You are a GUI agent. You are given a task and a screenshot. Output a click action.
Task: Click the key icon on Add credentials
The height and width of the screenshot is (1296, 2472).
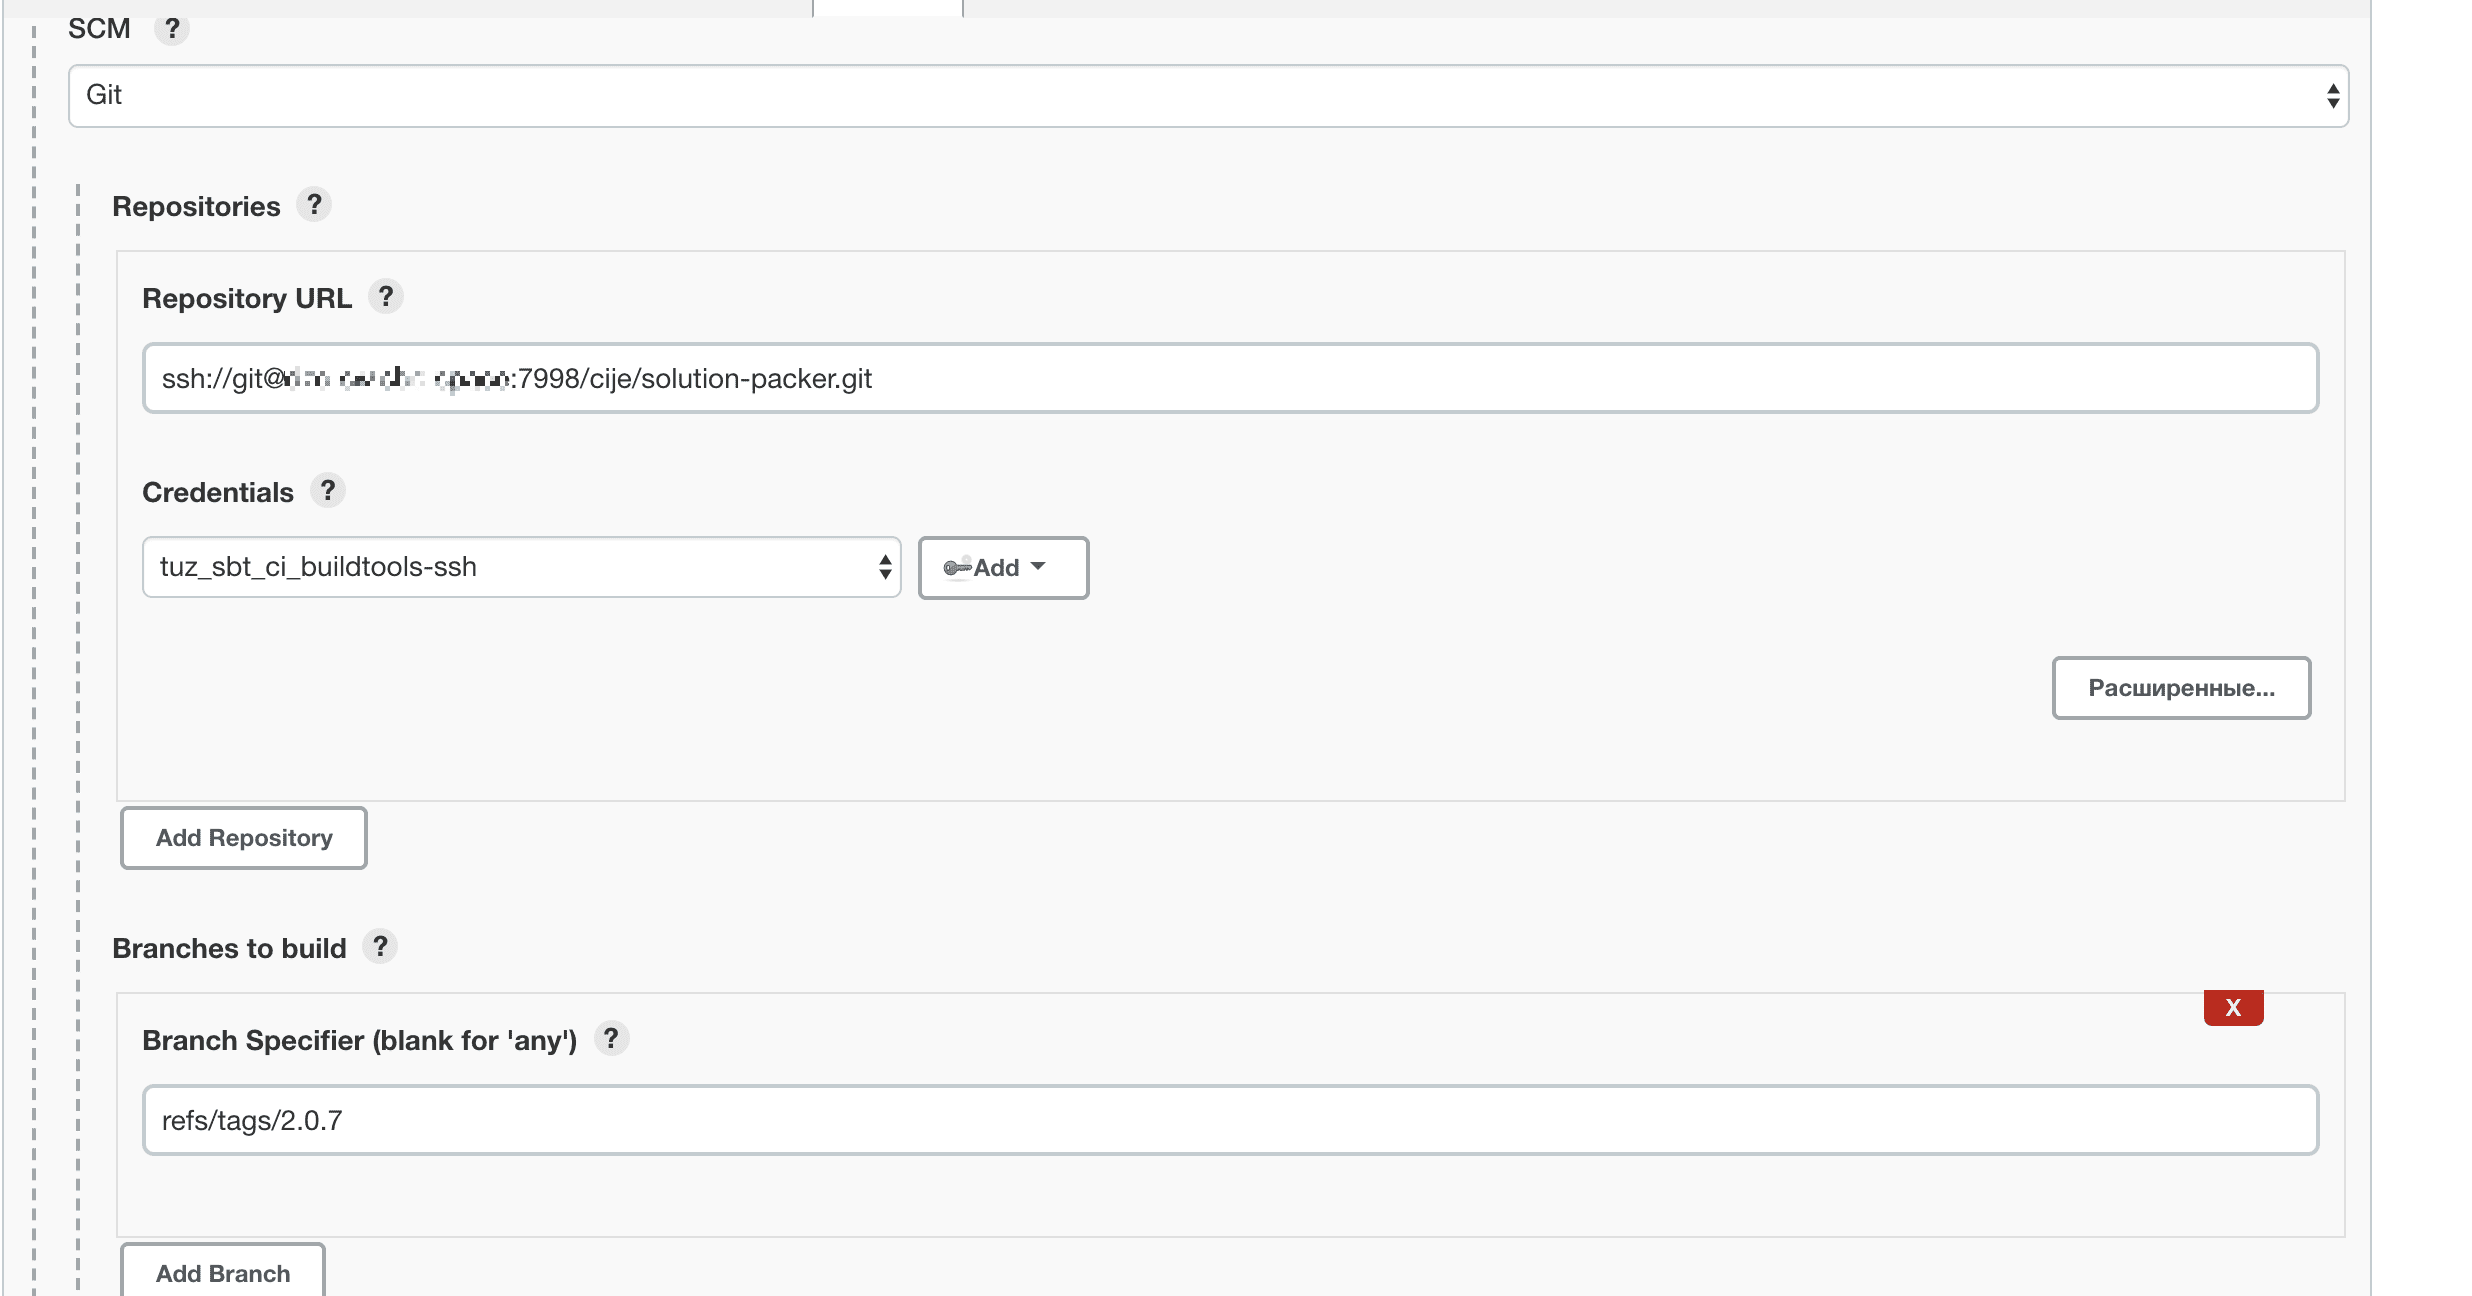pyautogui.click(x=957, y=568)
